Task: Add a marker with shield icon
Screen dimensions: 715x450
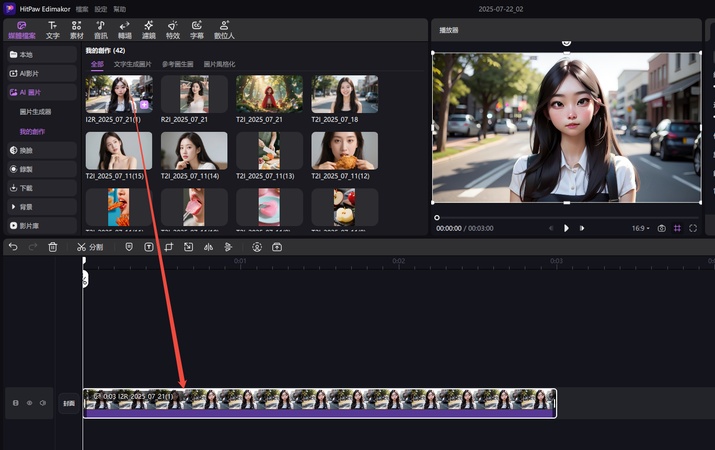Action: click(129, 247)
